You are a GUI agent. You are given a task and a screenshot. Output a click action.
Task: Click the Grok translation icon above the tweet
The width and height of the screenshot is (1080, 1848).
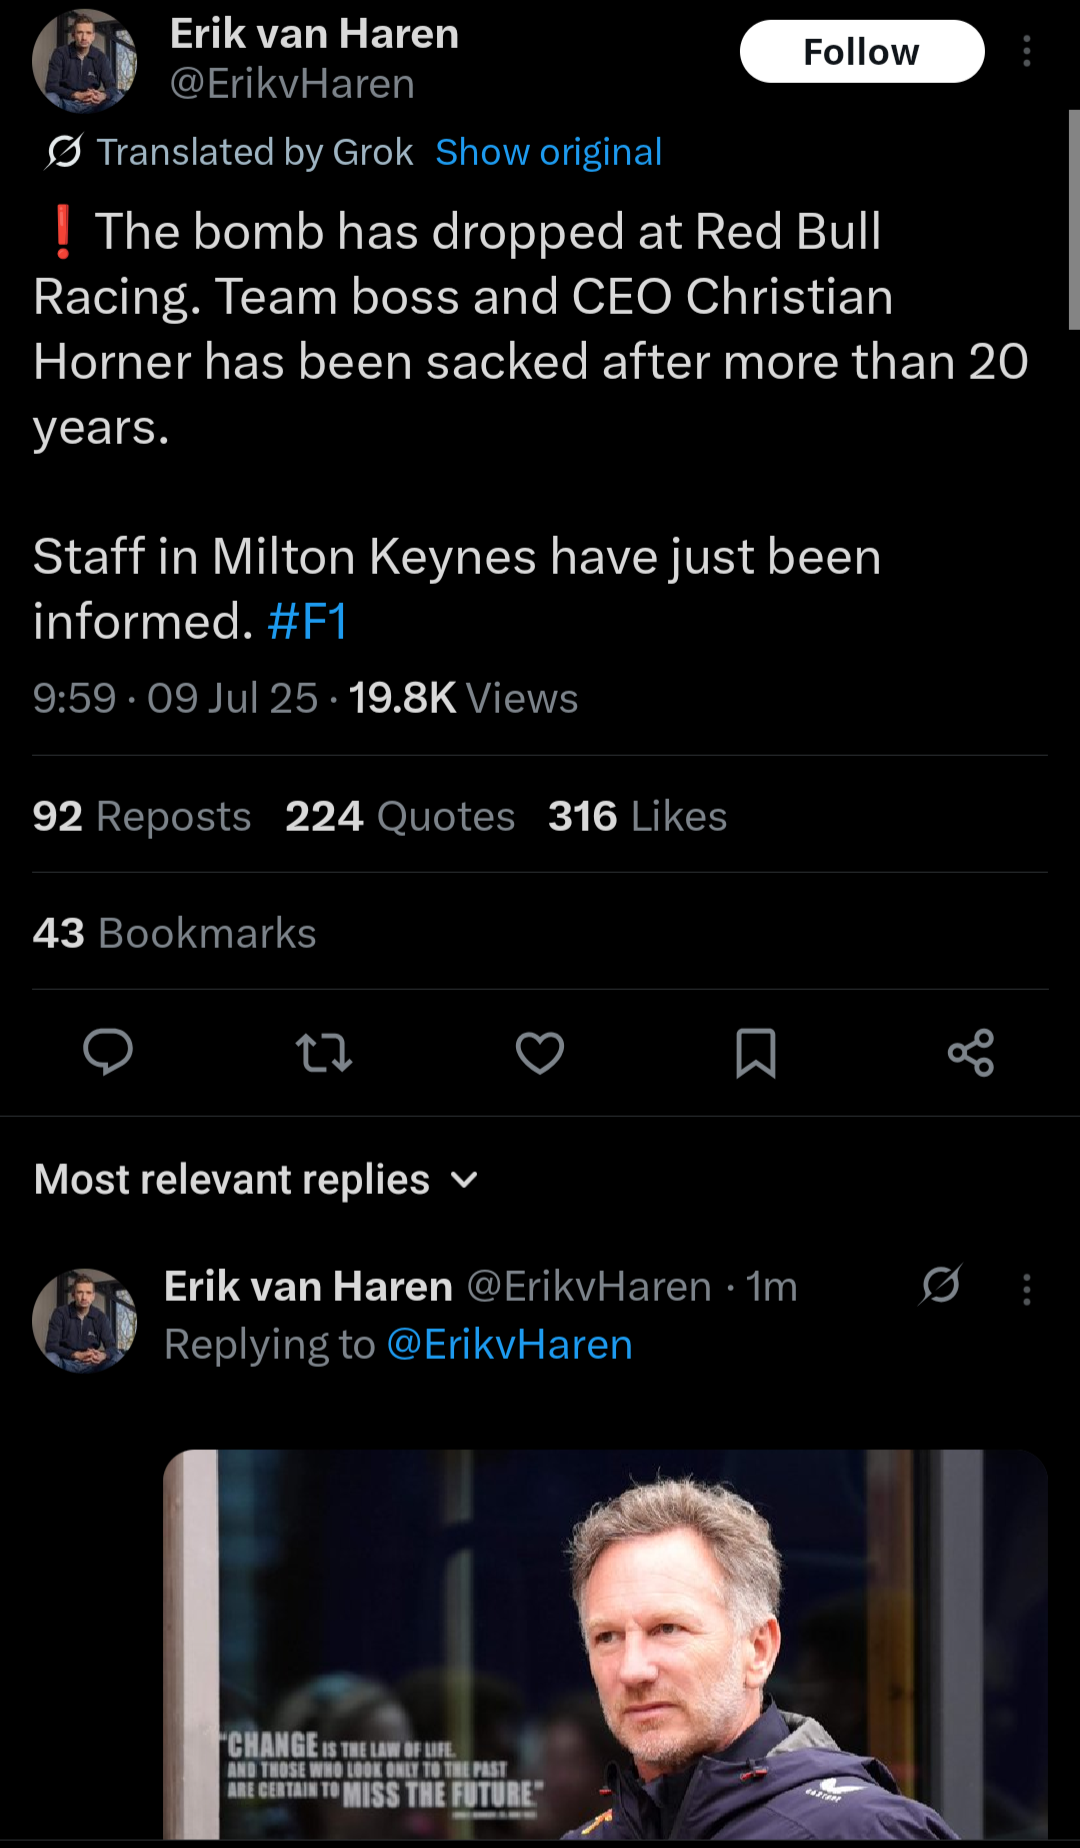tap(63, 152)
